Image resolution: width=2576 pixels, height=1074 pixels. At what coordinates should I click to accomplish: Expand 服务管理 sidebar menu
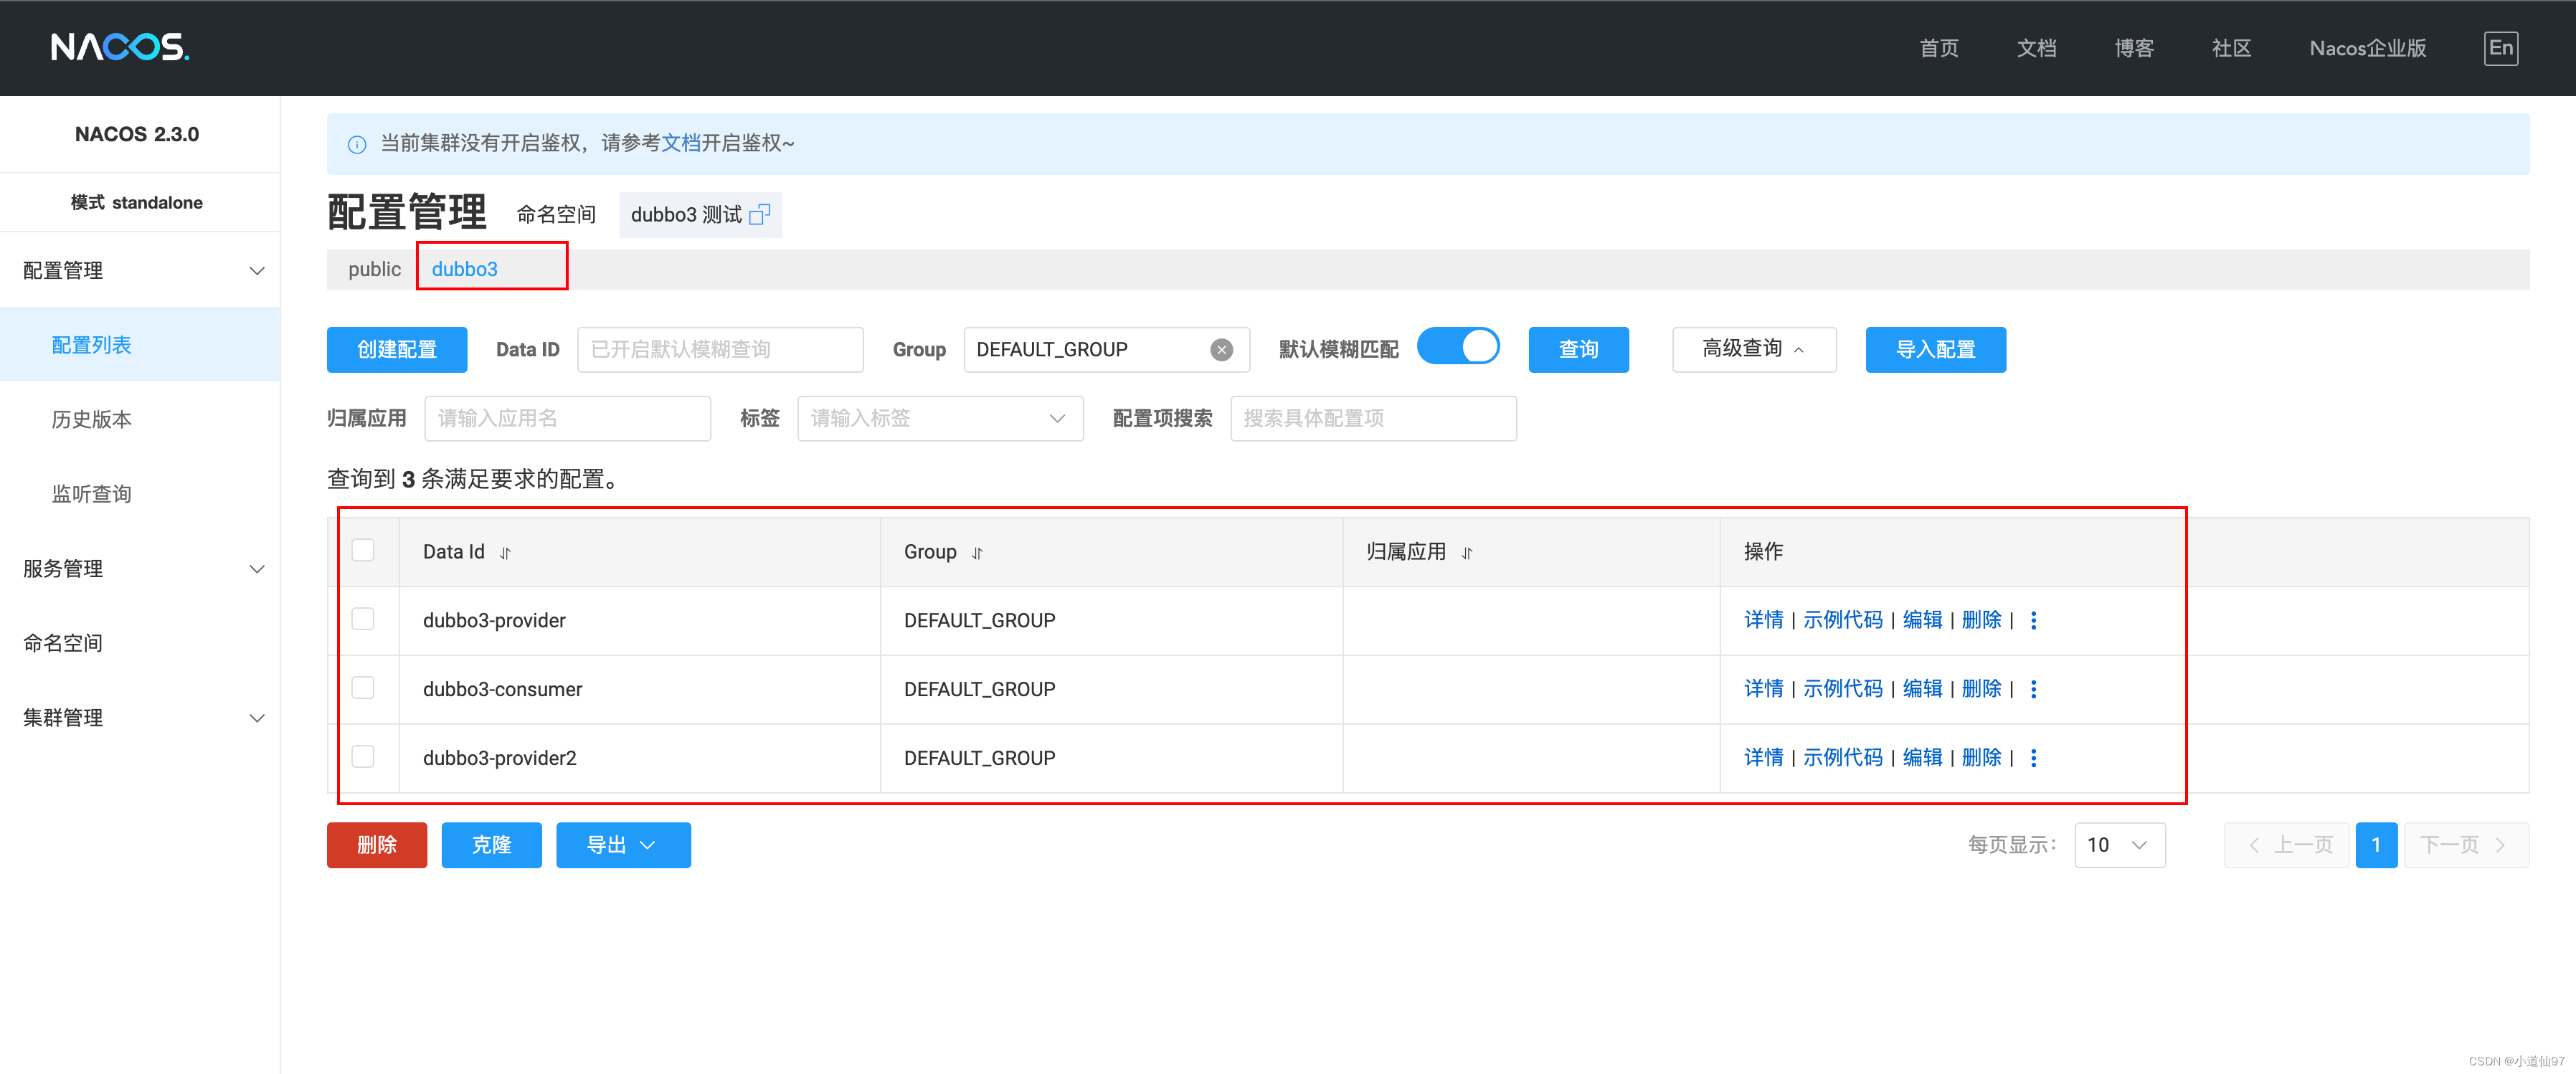click(140, 569)
